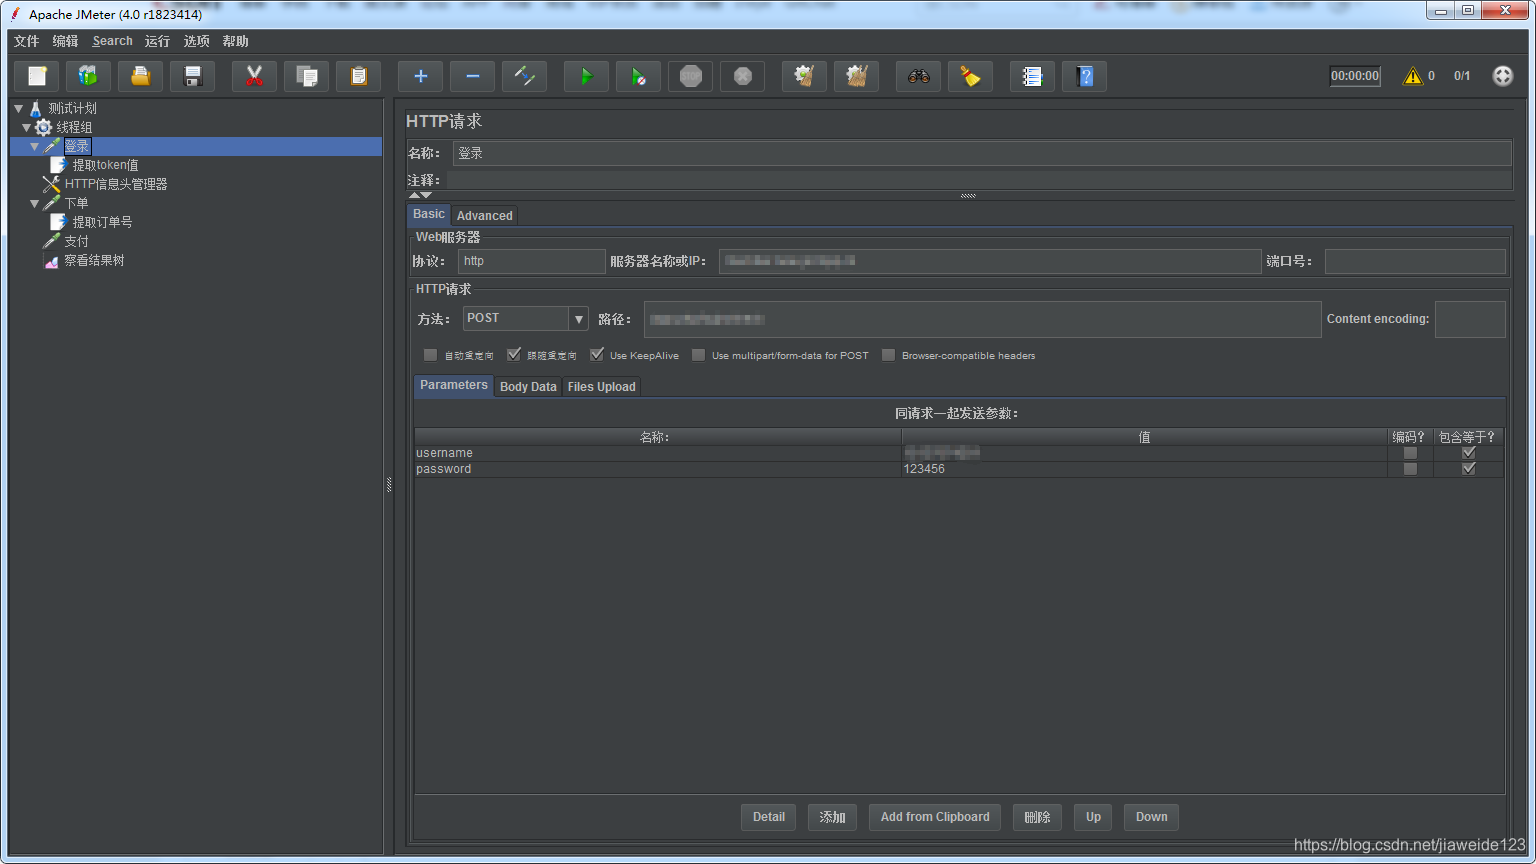The image size is (1536, 864).
Task: Toggle the Use KeepAlive checkbox
Action: pos(597,355)
